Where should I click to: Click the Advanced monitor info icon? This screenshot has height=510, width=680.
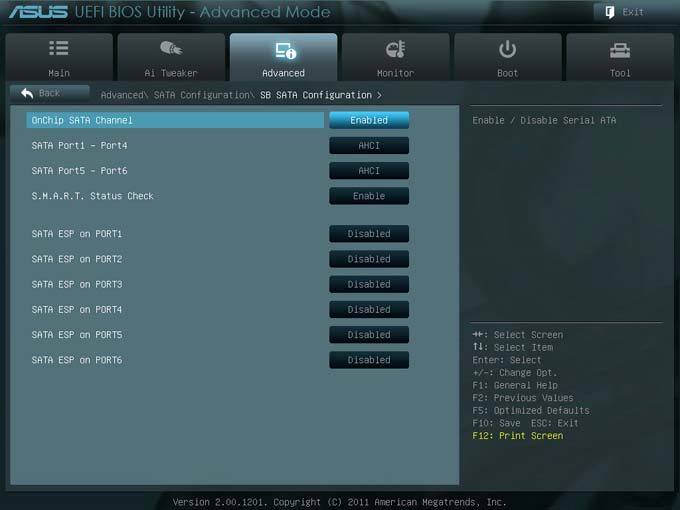click(x=285, y=50)
